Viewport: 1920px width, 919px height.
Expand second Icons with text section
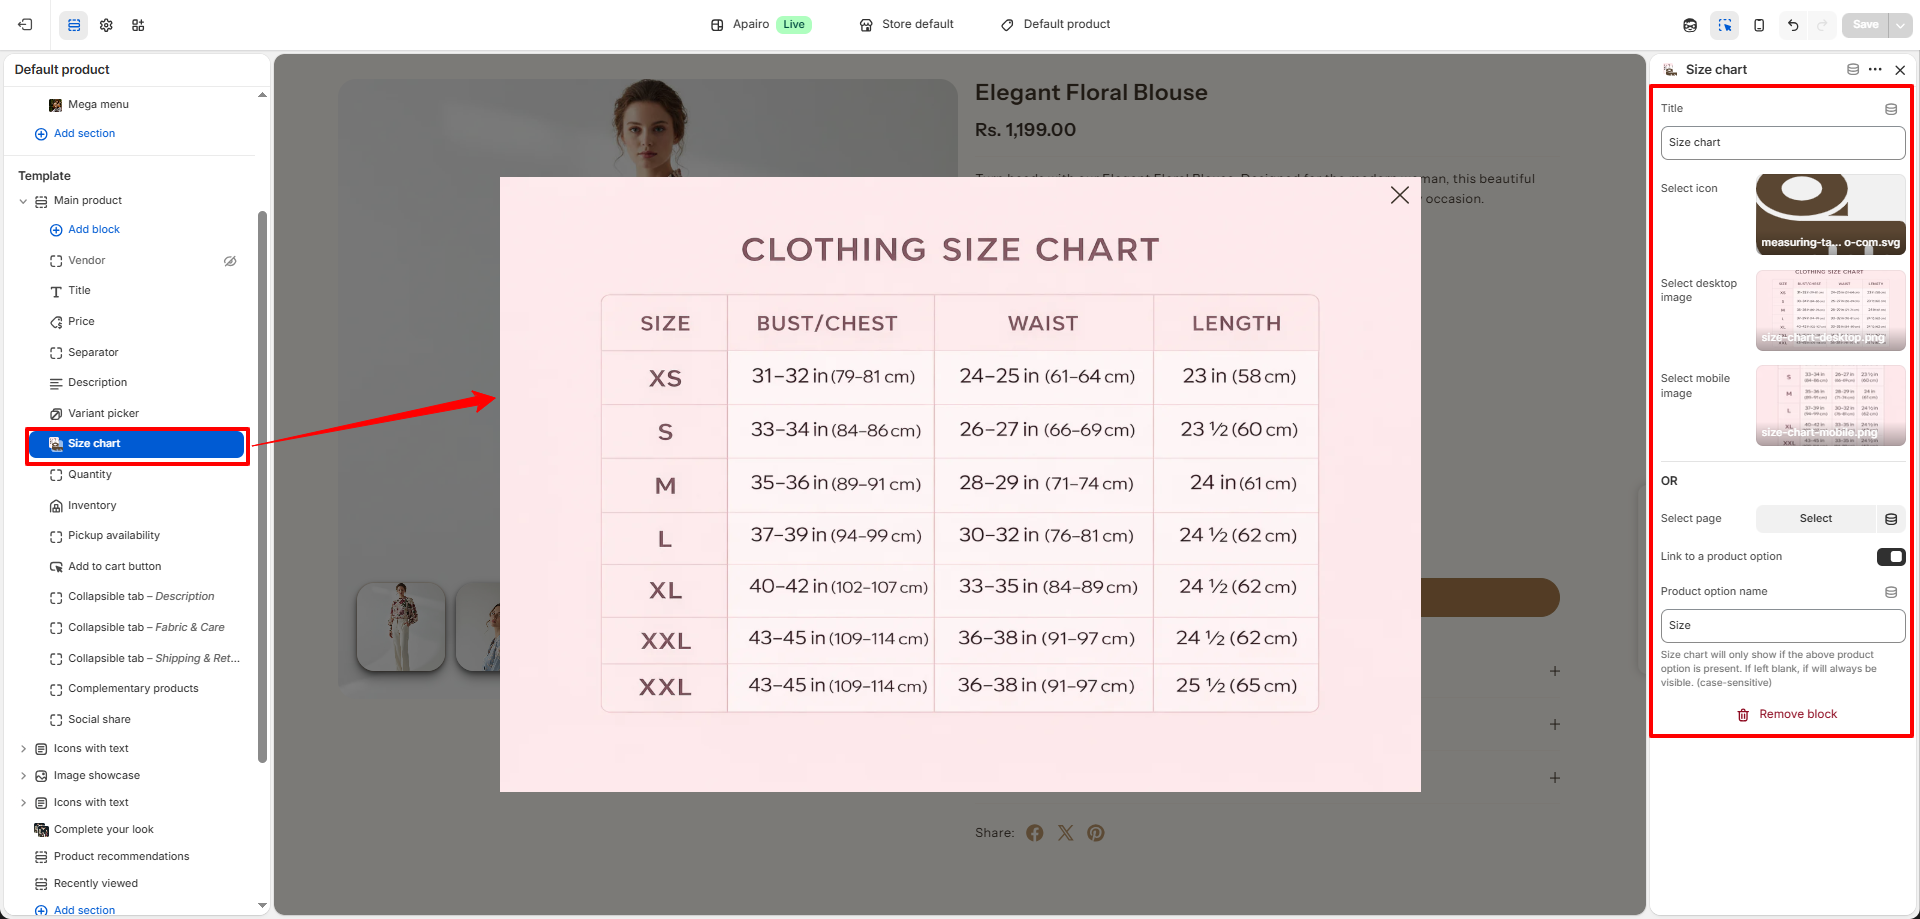(x=23, y=803)
